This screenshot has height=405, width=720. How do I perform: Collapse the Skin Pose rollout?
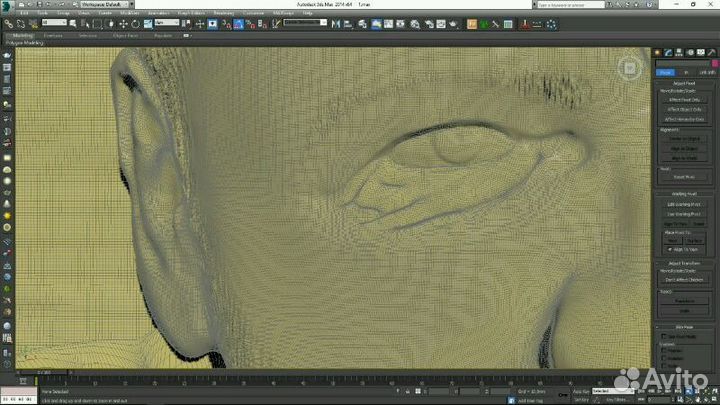tap(684, 327)
